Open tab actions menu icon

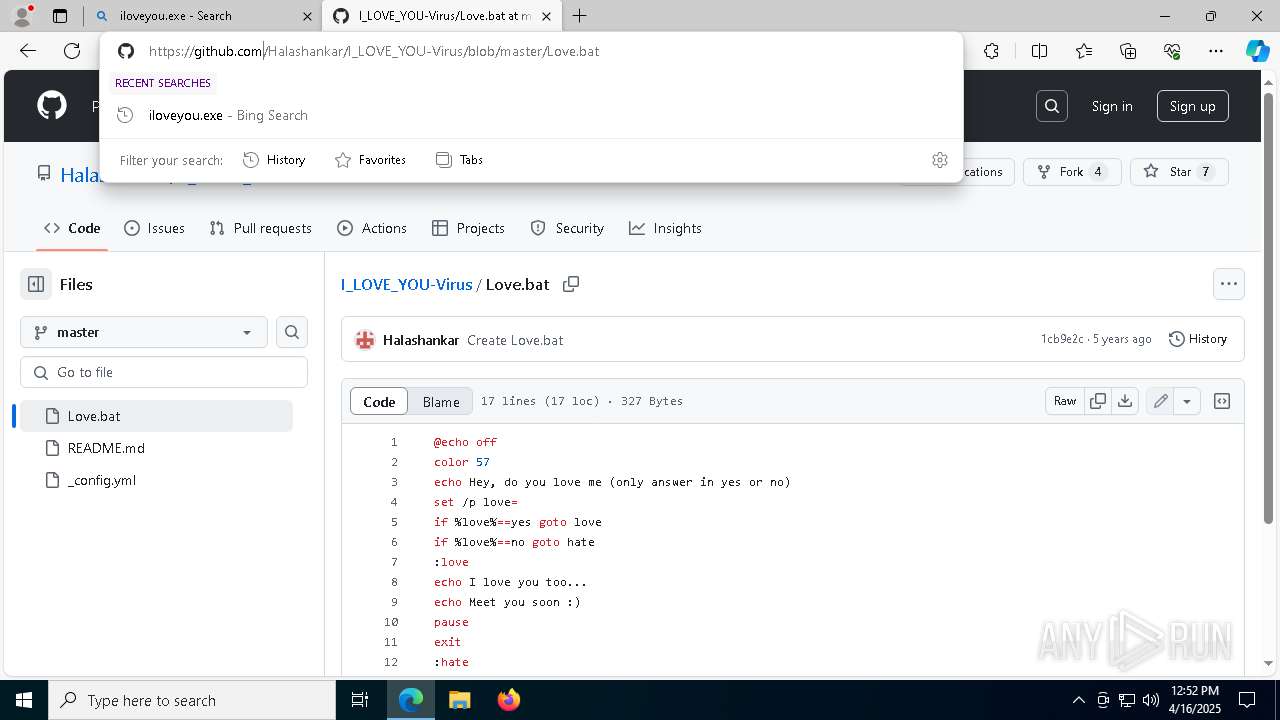[60, 16]
